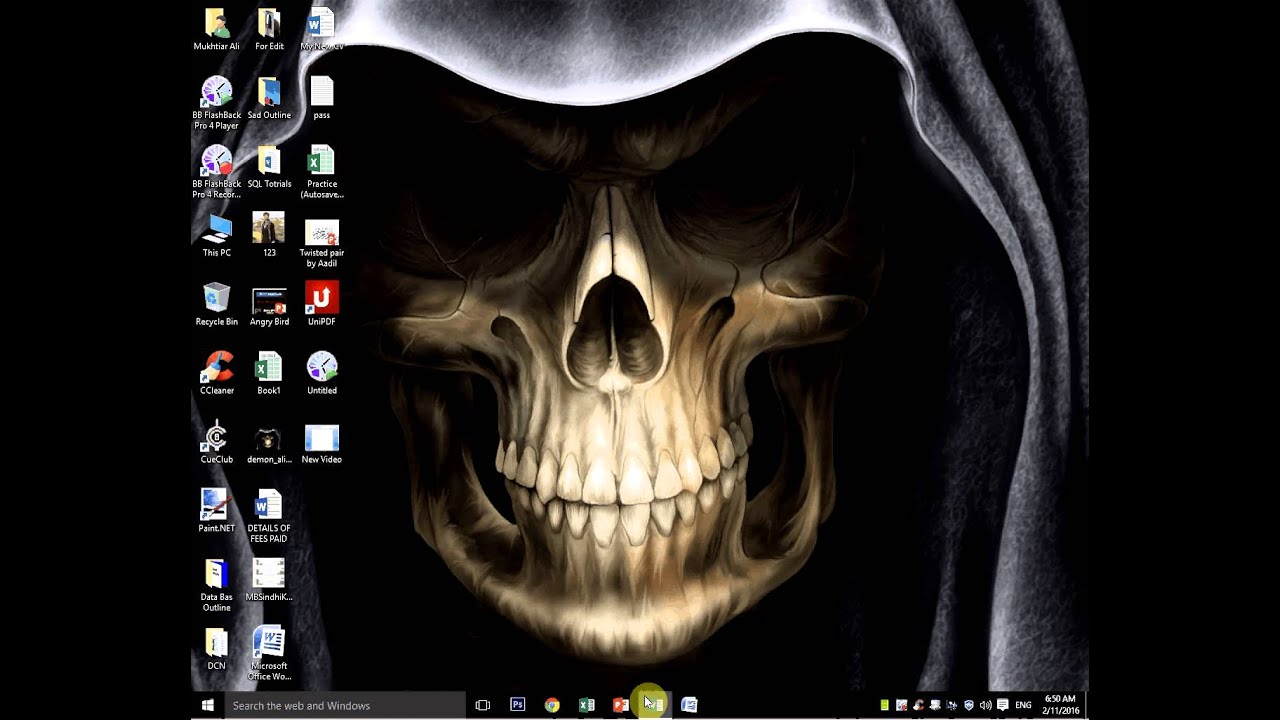The height and width of the screenshot is (720, 1280).
Task: Open the Sad Outline folder
Action: (x=269, y=98)
